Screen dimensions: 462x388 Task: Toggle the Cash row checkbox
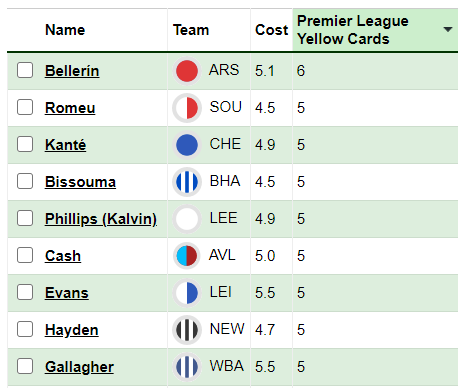25,255
